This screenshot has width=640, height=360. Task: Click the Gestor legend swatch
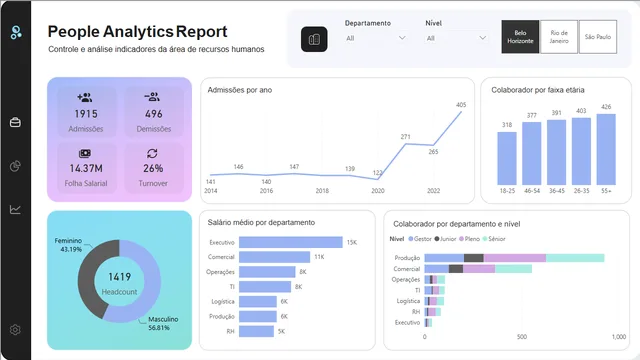click(411, 239)
